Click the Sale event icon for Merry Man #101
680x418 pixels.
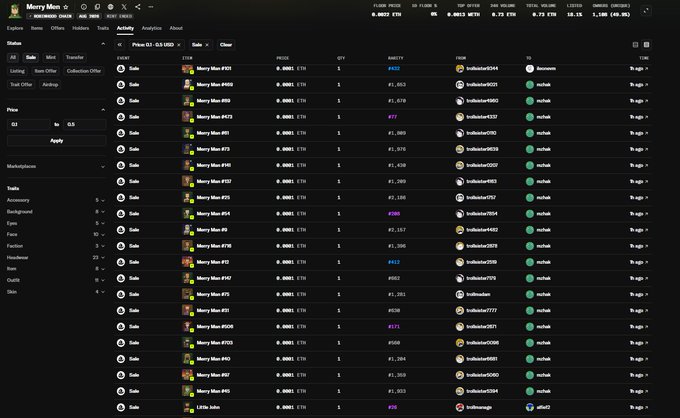121,69
